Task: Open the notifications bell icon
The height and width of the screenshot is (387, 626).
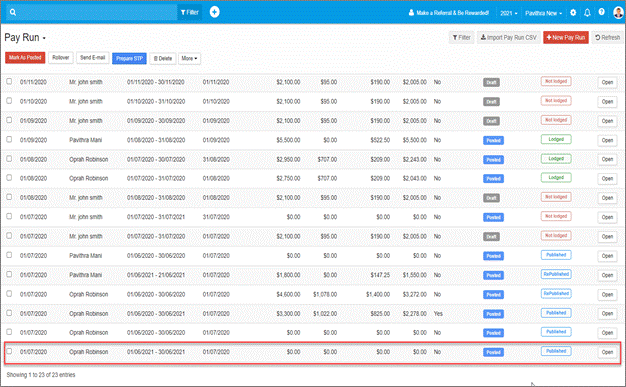Action: [587, 12]
